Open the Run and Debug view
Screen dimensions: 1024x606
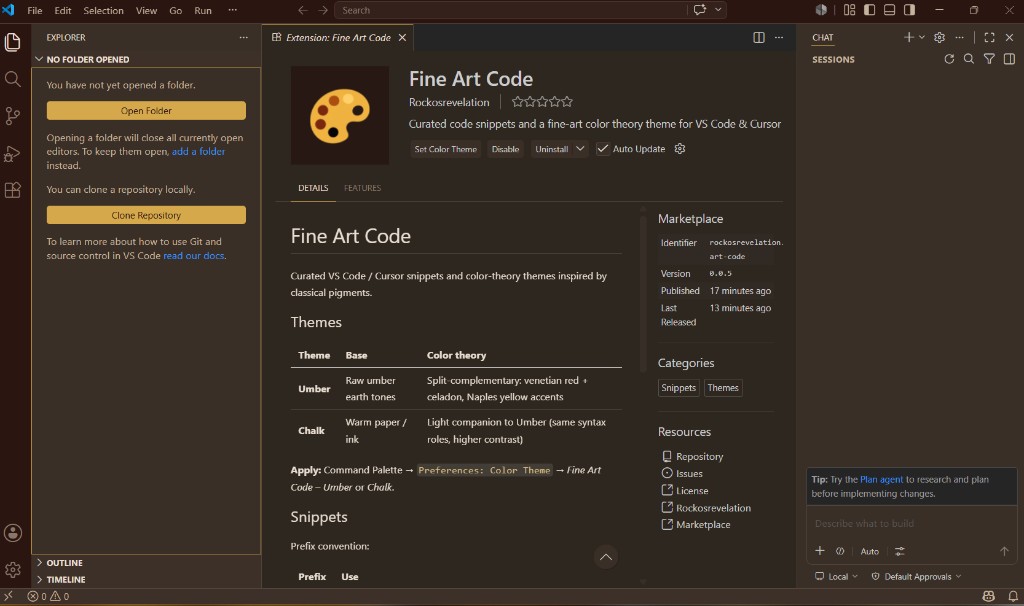coord(12,153)
